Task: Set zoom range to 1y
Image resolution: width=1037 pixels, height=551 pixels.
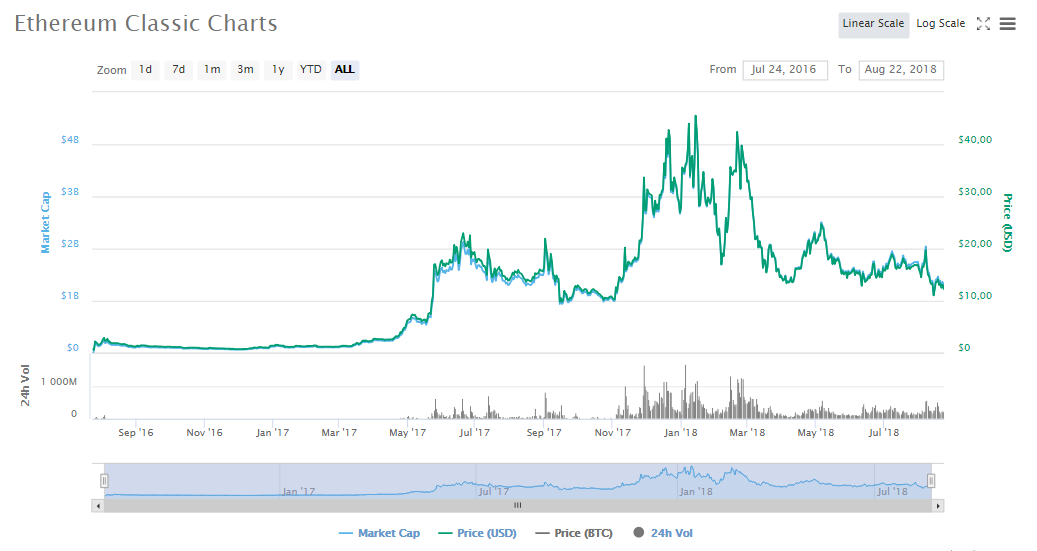Action: point(278,69)
